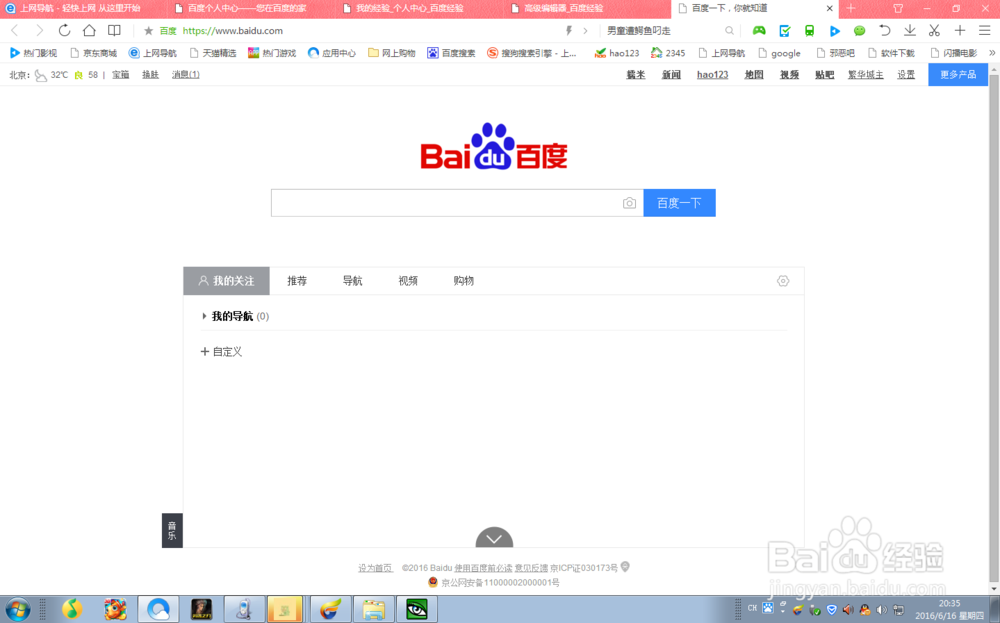Bookmark page with the star icon

point(149,31)
